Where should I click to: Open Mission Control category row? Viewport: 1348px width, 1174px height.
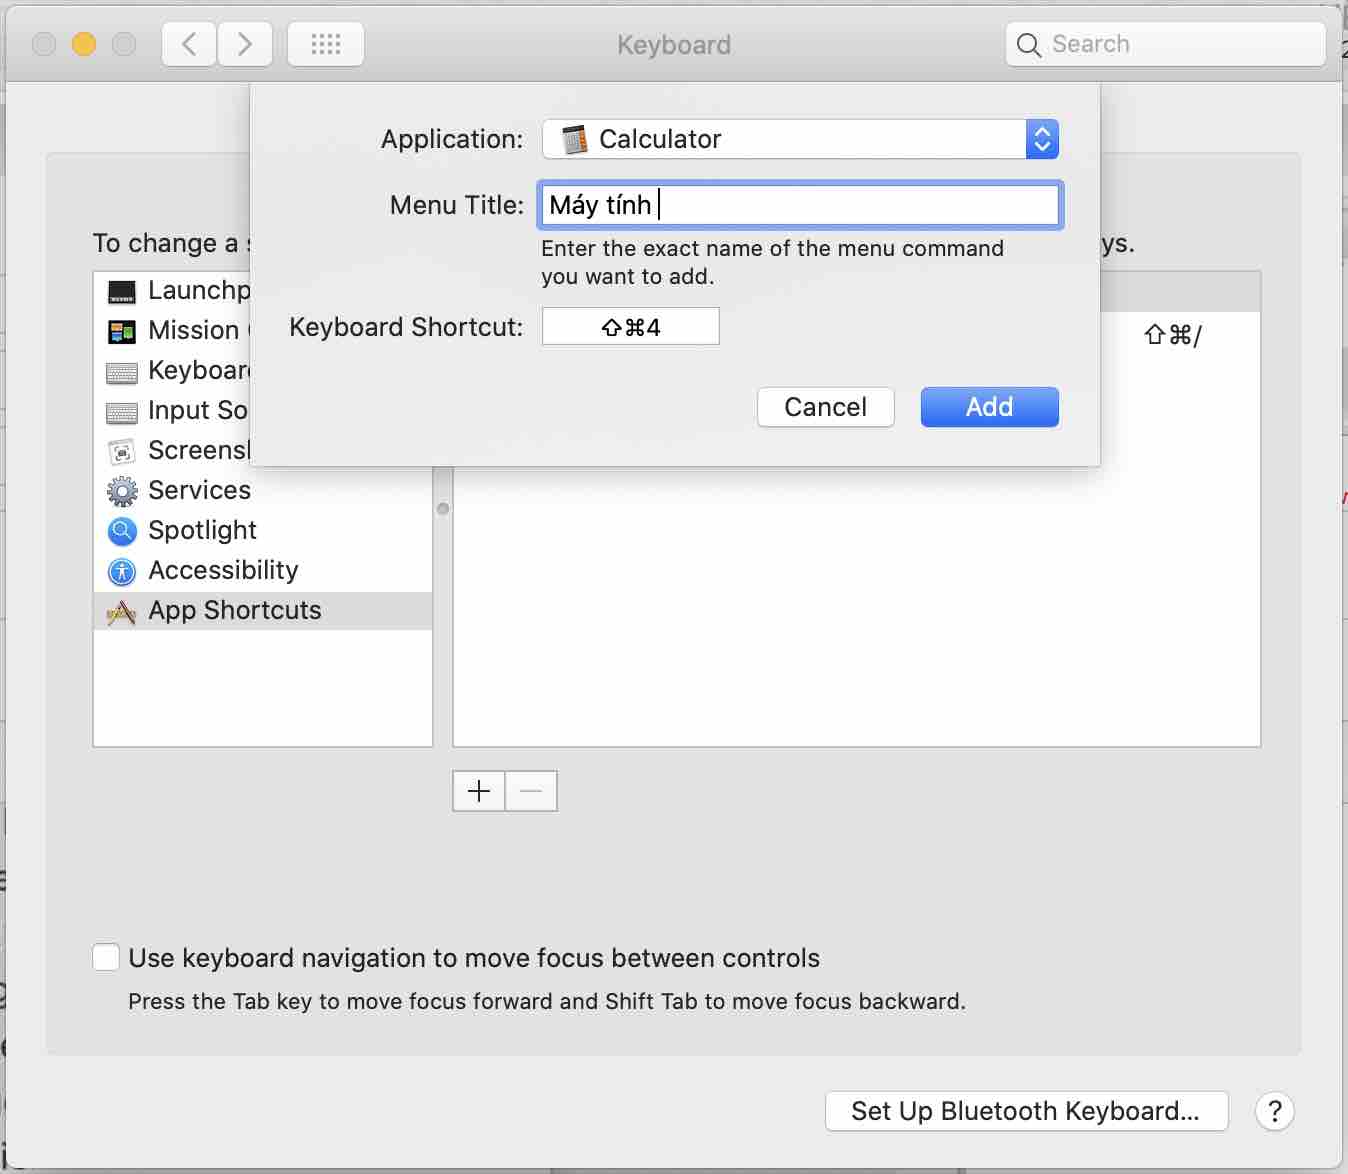[172, 330]
